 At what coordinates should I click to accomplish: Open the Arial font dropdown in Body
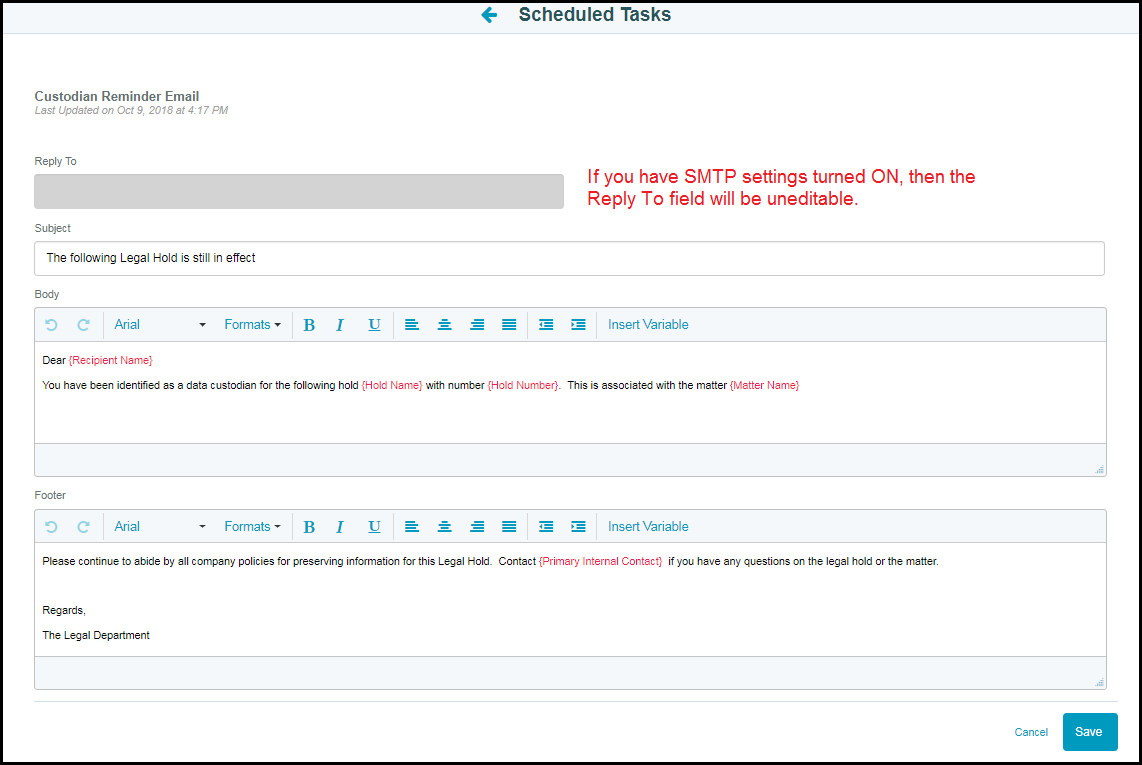[160, 325]
